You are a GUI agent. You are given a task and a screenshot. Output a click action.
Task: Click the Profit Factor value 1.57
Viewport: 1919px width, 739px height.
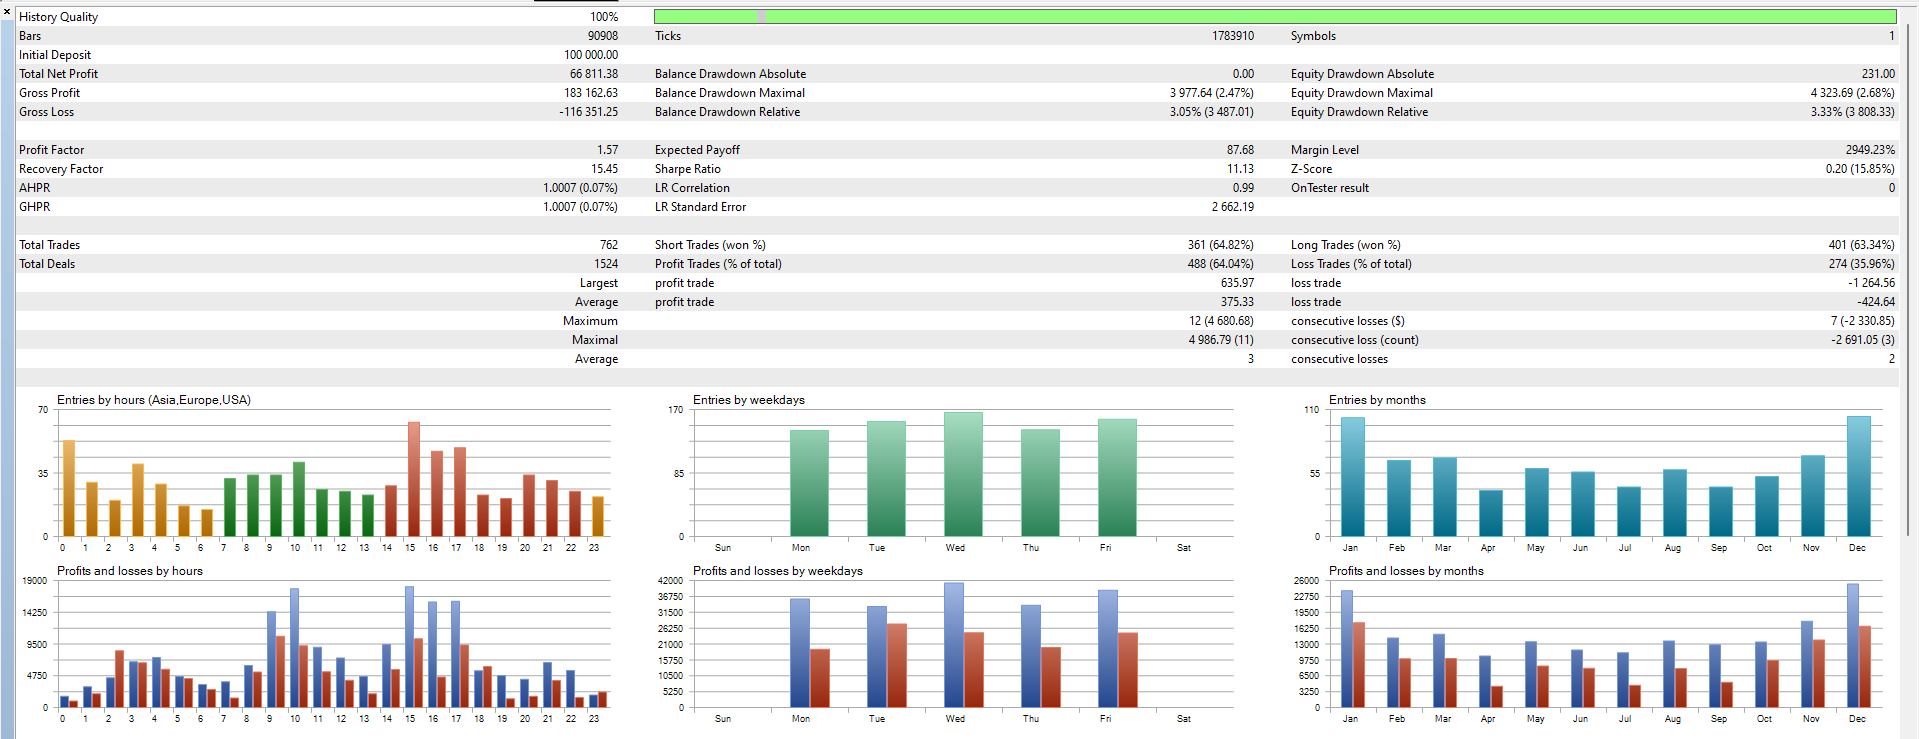point(607,150)
